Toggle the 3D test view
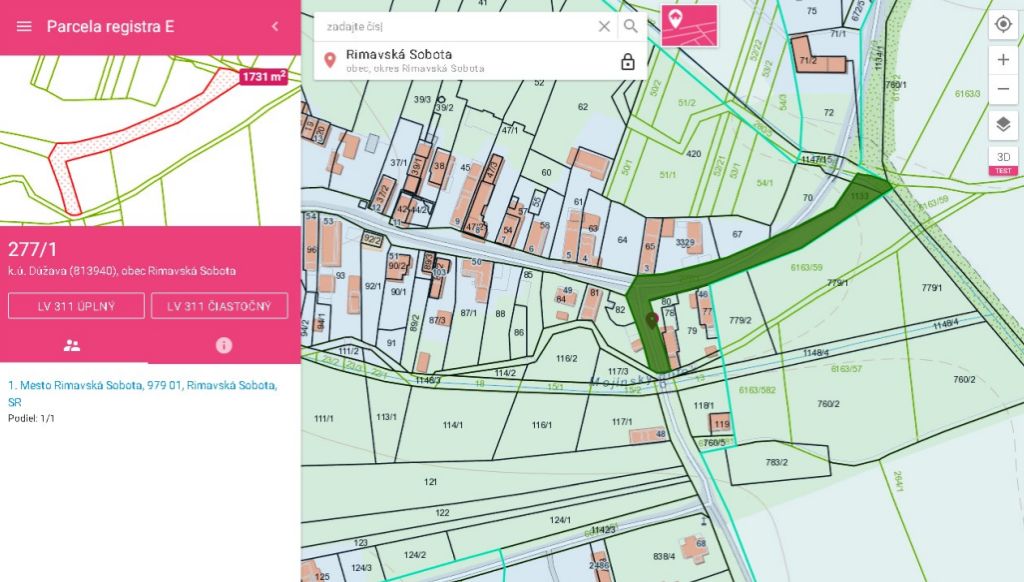This screenshot has height=582, width=1024. pos(1003,160)
